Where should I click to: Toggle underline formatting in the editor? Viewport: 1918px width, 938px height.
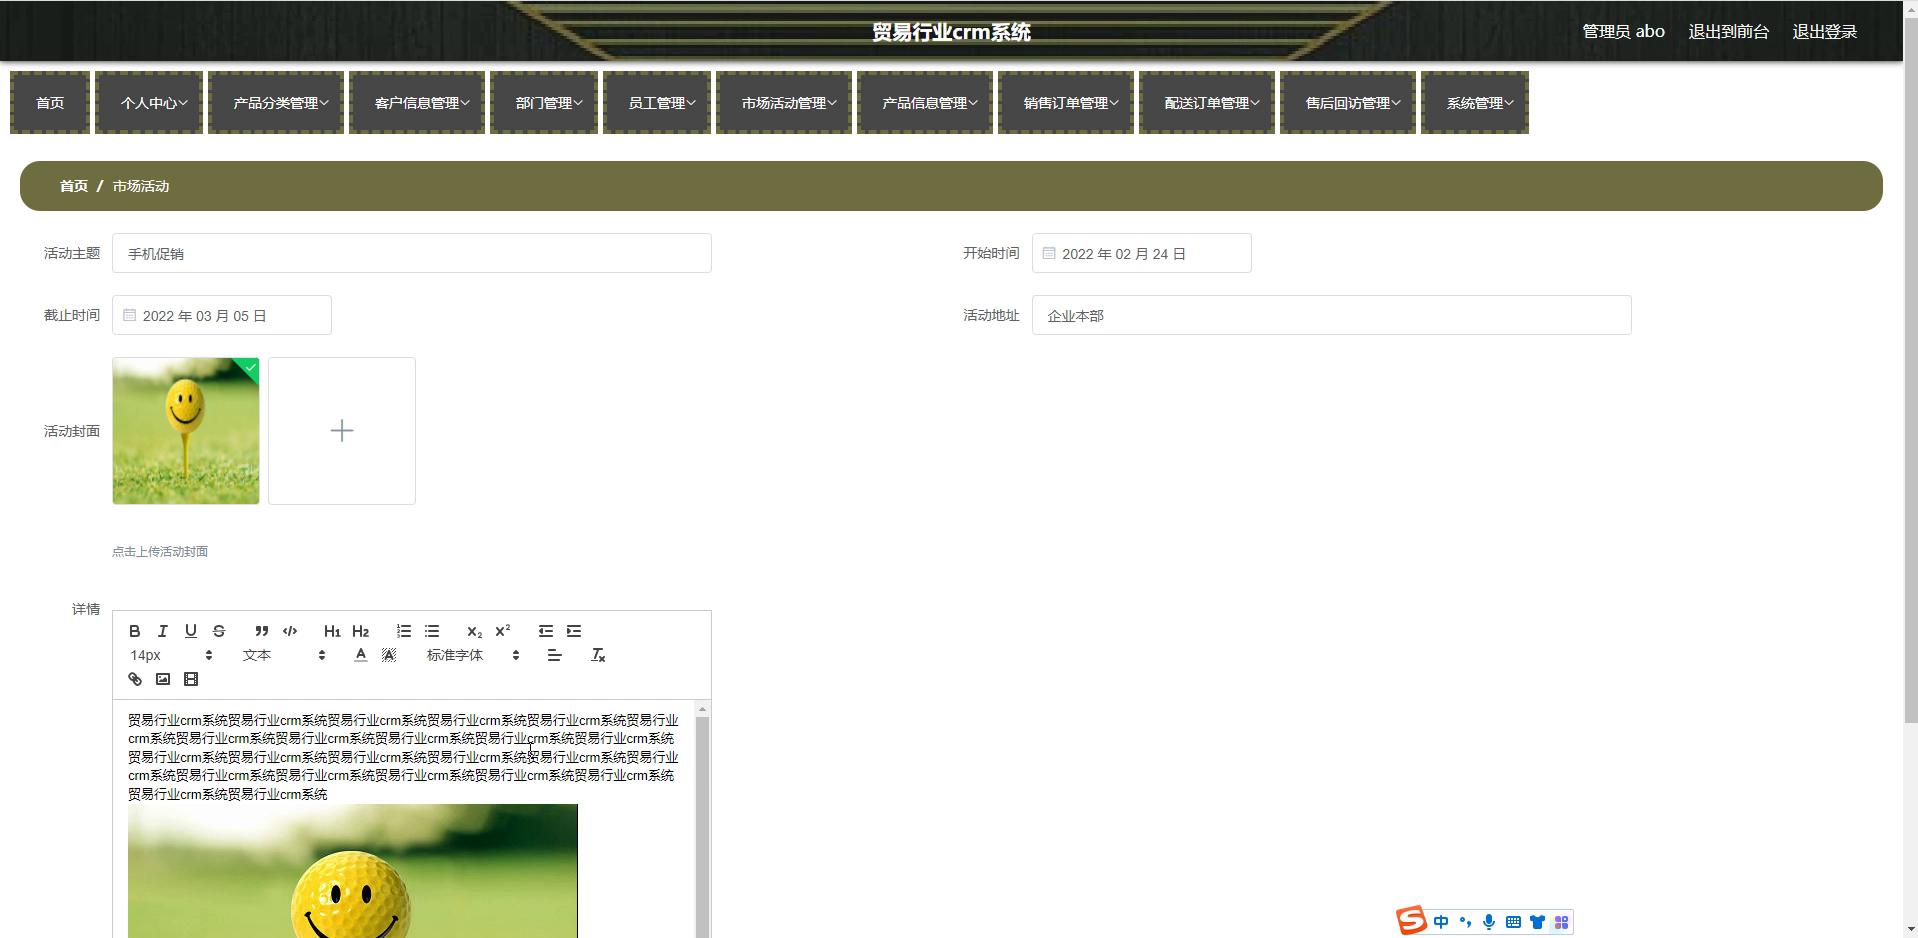[191, 631]
